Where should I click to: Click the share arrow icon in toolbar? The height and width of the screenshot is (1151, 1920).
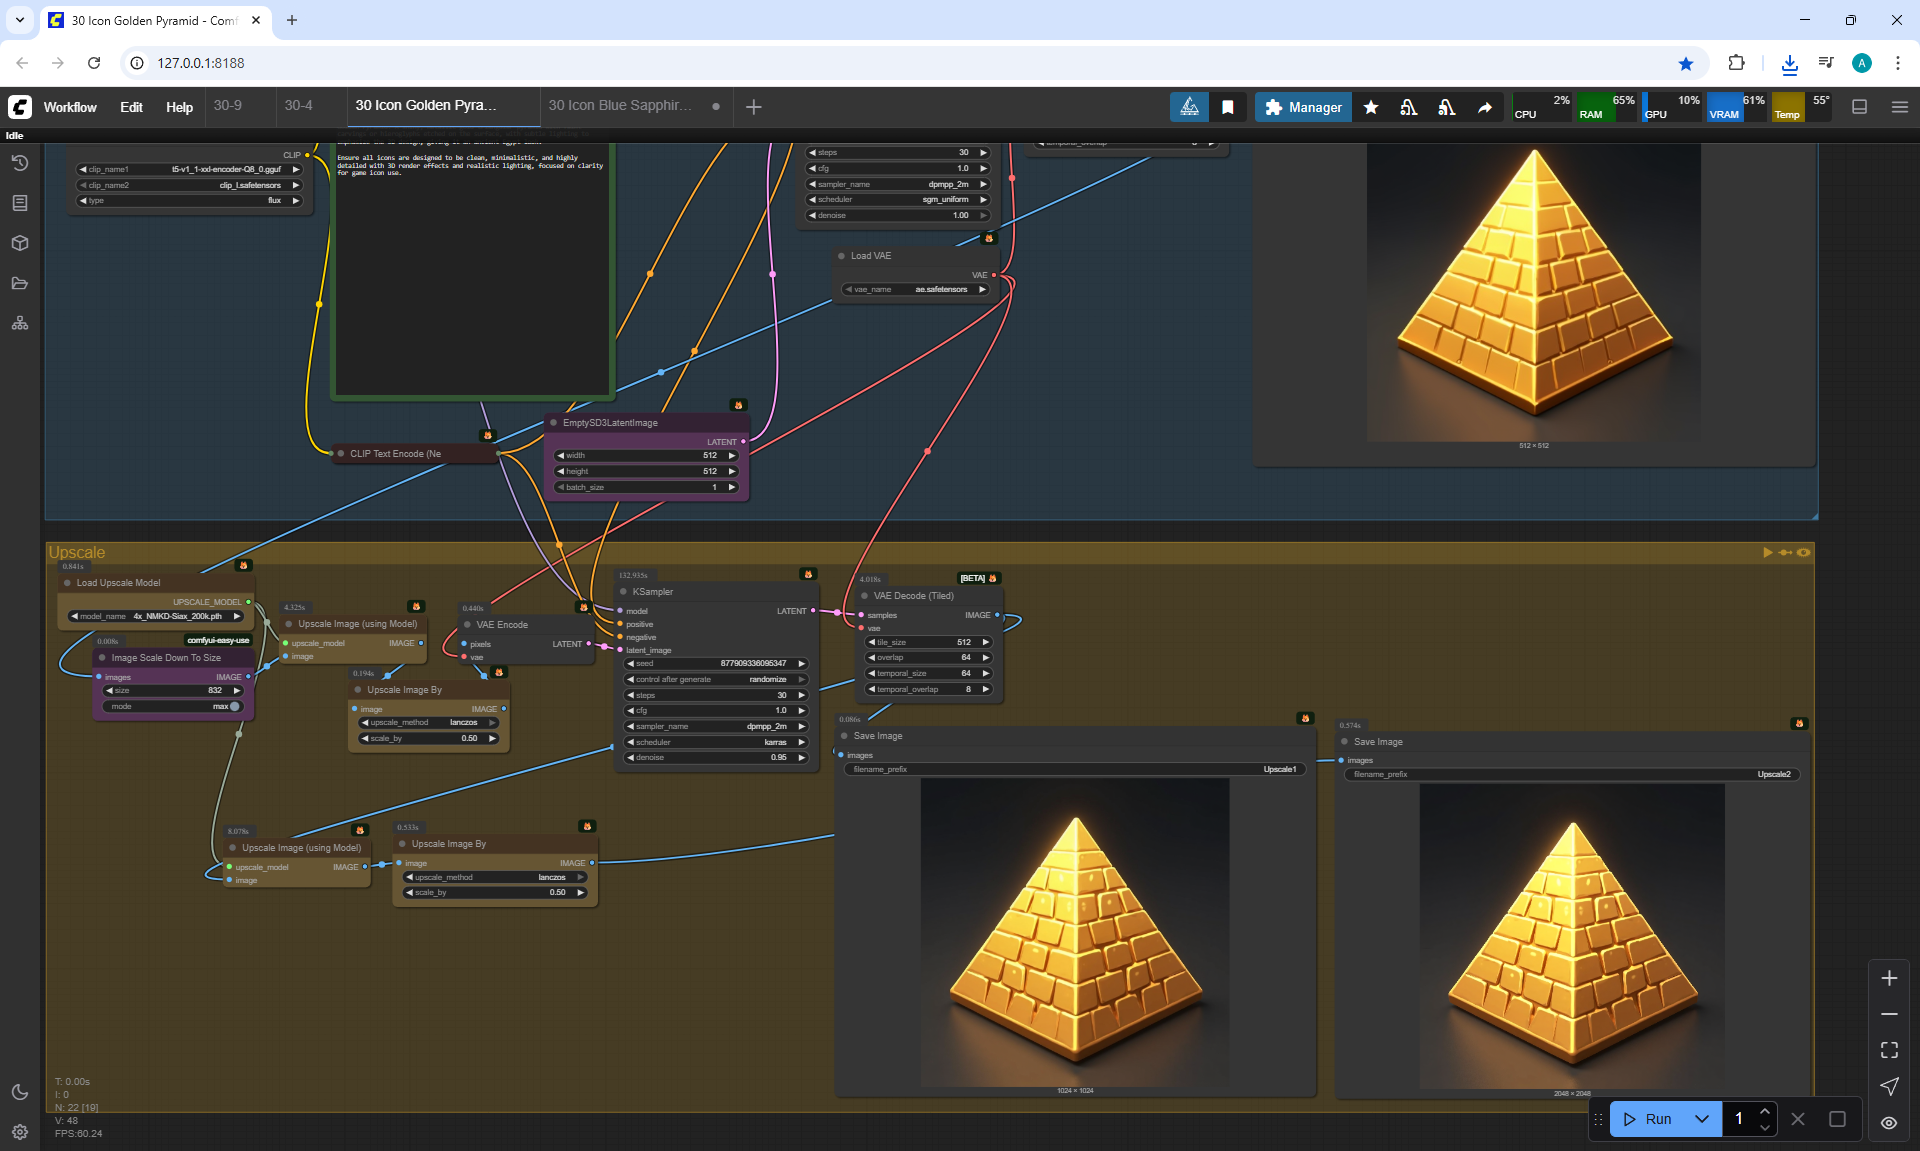pos(1485,107)
